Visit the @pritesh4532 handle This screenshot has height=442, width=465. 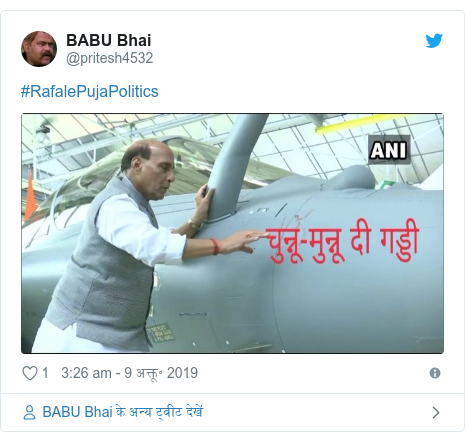(110, 58)
